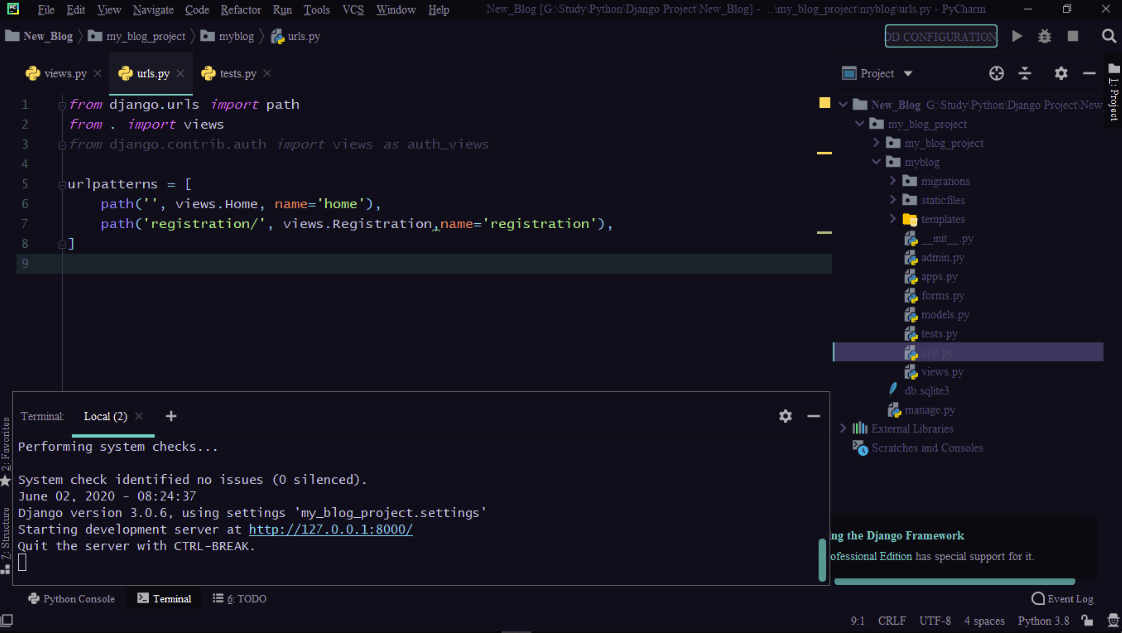Expand the migrations folder
Viewport: 1122px width, 633px height.
point(893,181)
